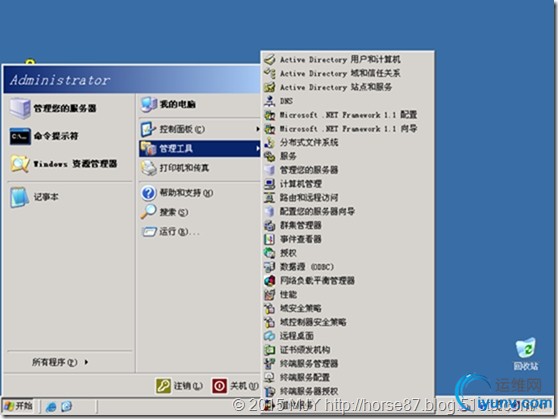The height and width of the screenshot is (419, 558).
Task: Click the 路由和远程访问 icon
Action: (270, 198)
